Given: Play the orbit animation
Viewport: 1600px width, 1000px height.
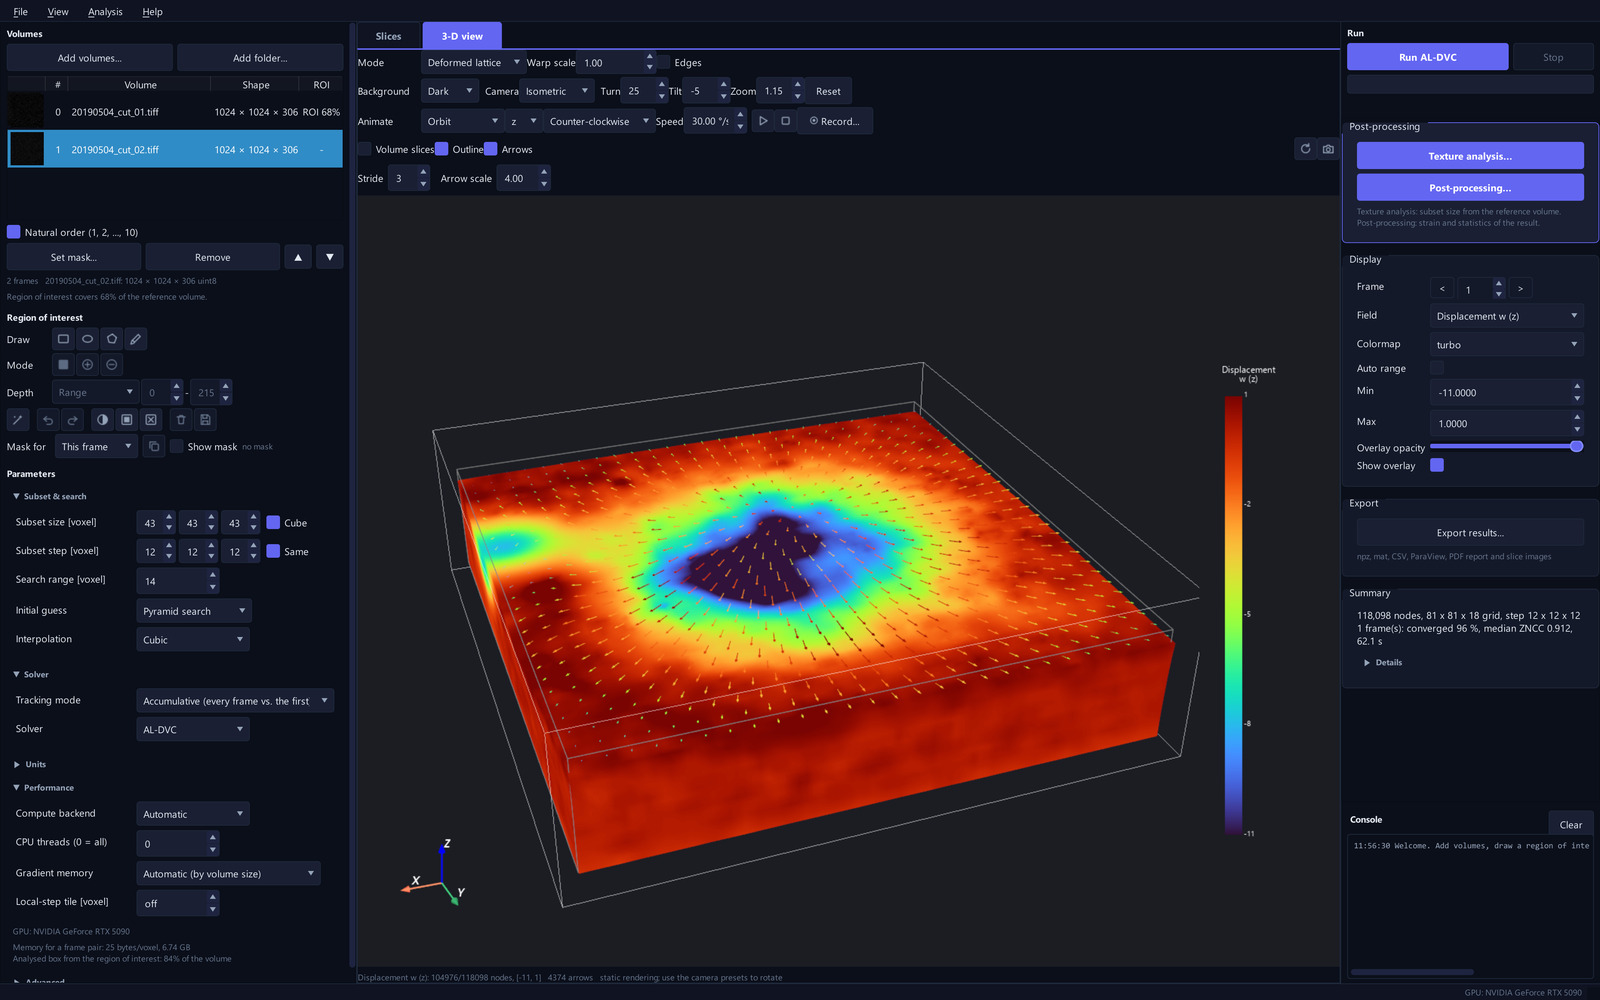Looking at the screenshot, I should 763,121.
